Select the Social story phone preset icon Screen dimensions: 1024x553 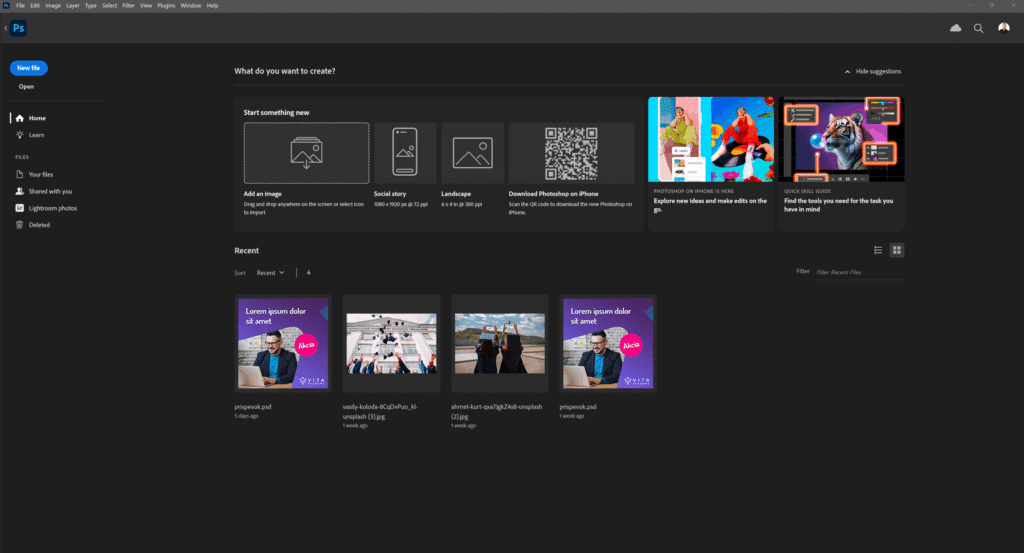tap(405, 153)
